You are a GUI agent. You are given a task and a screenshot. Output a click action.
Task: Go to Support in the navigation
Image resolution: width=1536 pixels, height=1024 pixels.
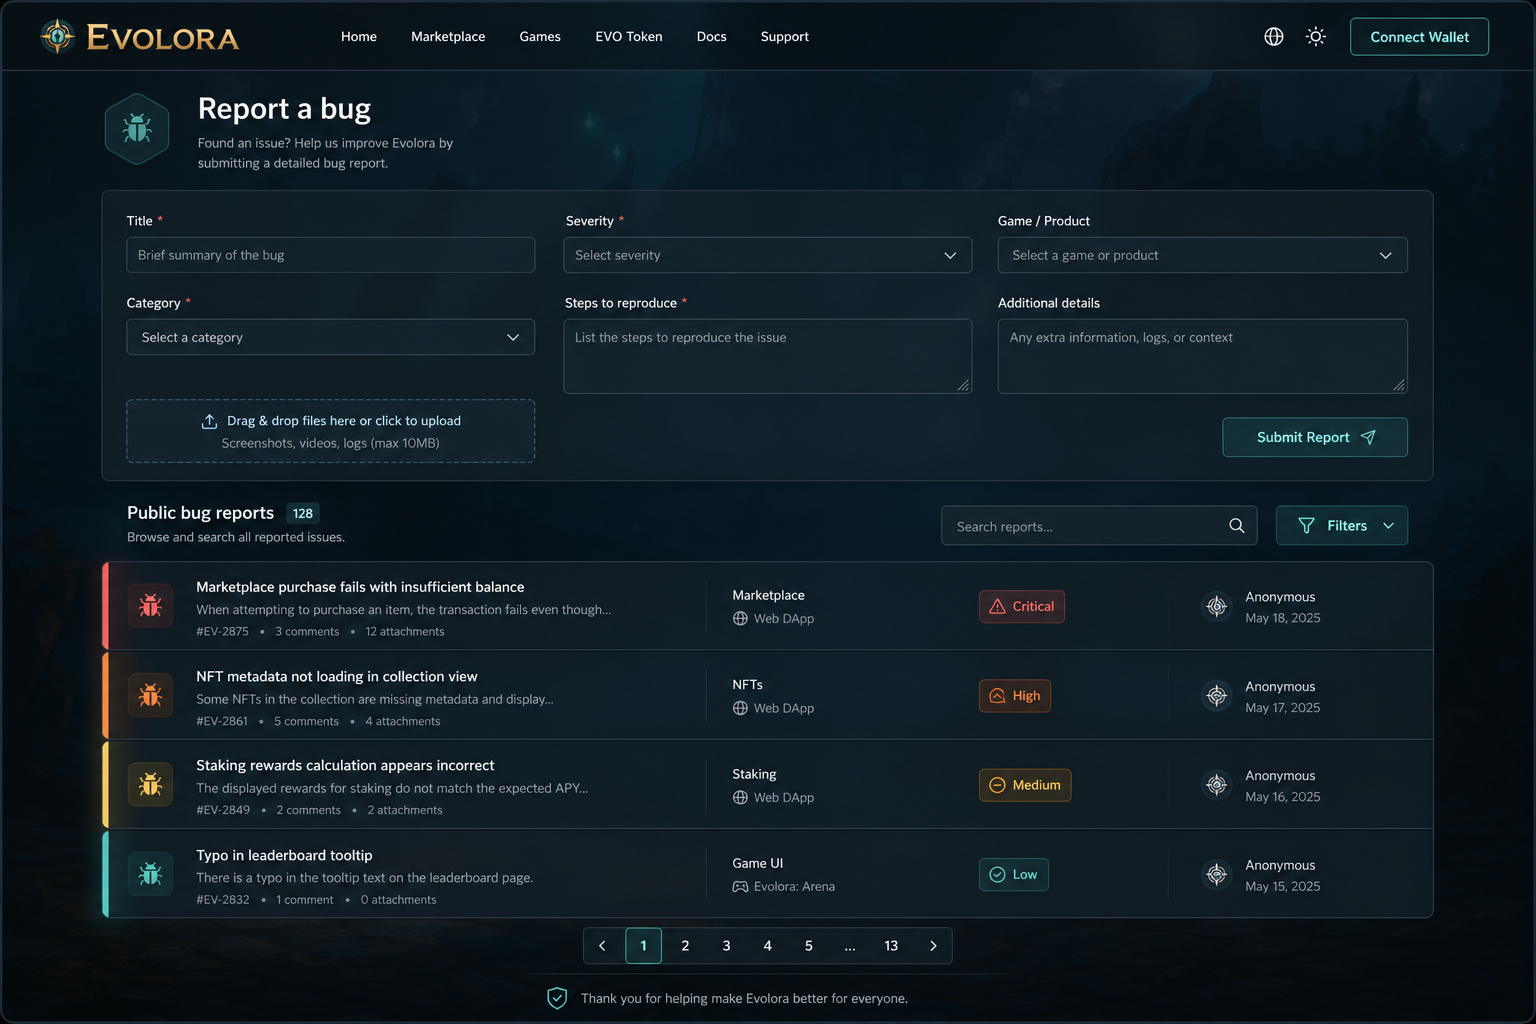pyautogui.click(x=785, y=36)
